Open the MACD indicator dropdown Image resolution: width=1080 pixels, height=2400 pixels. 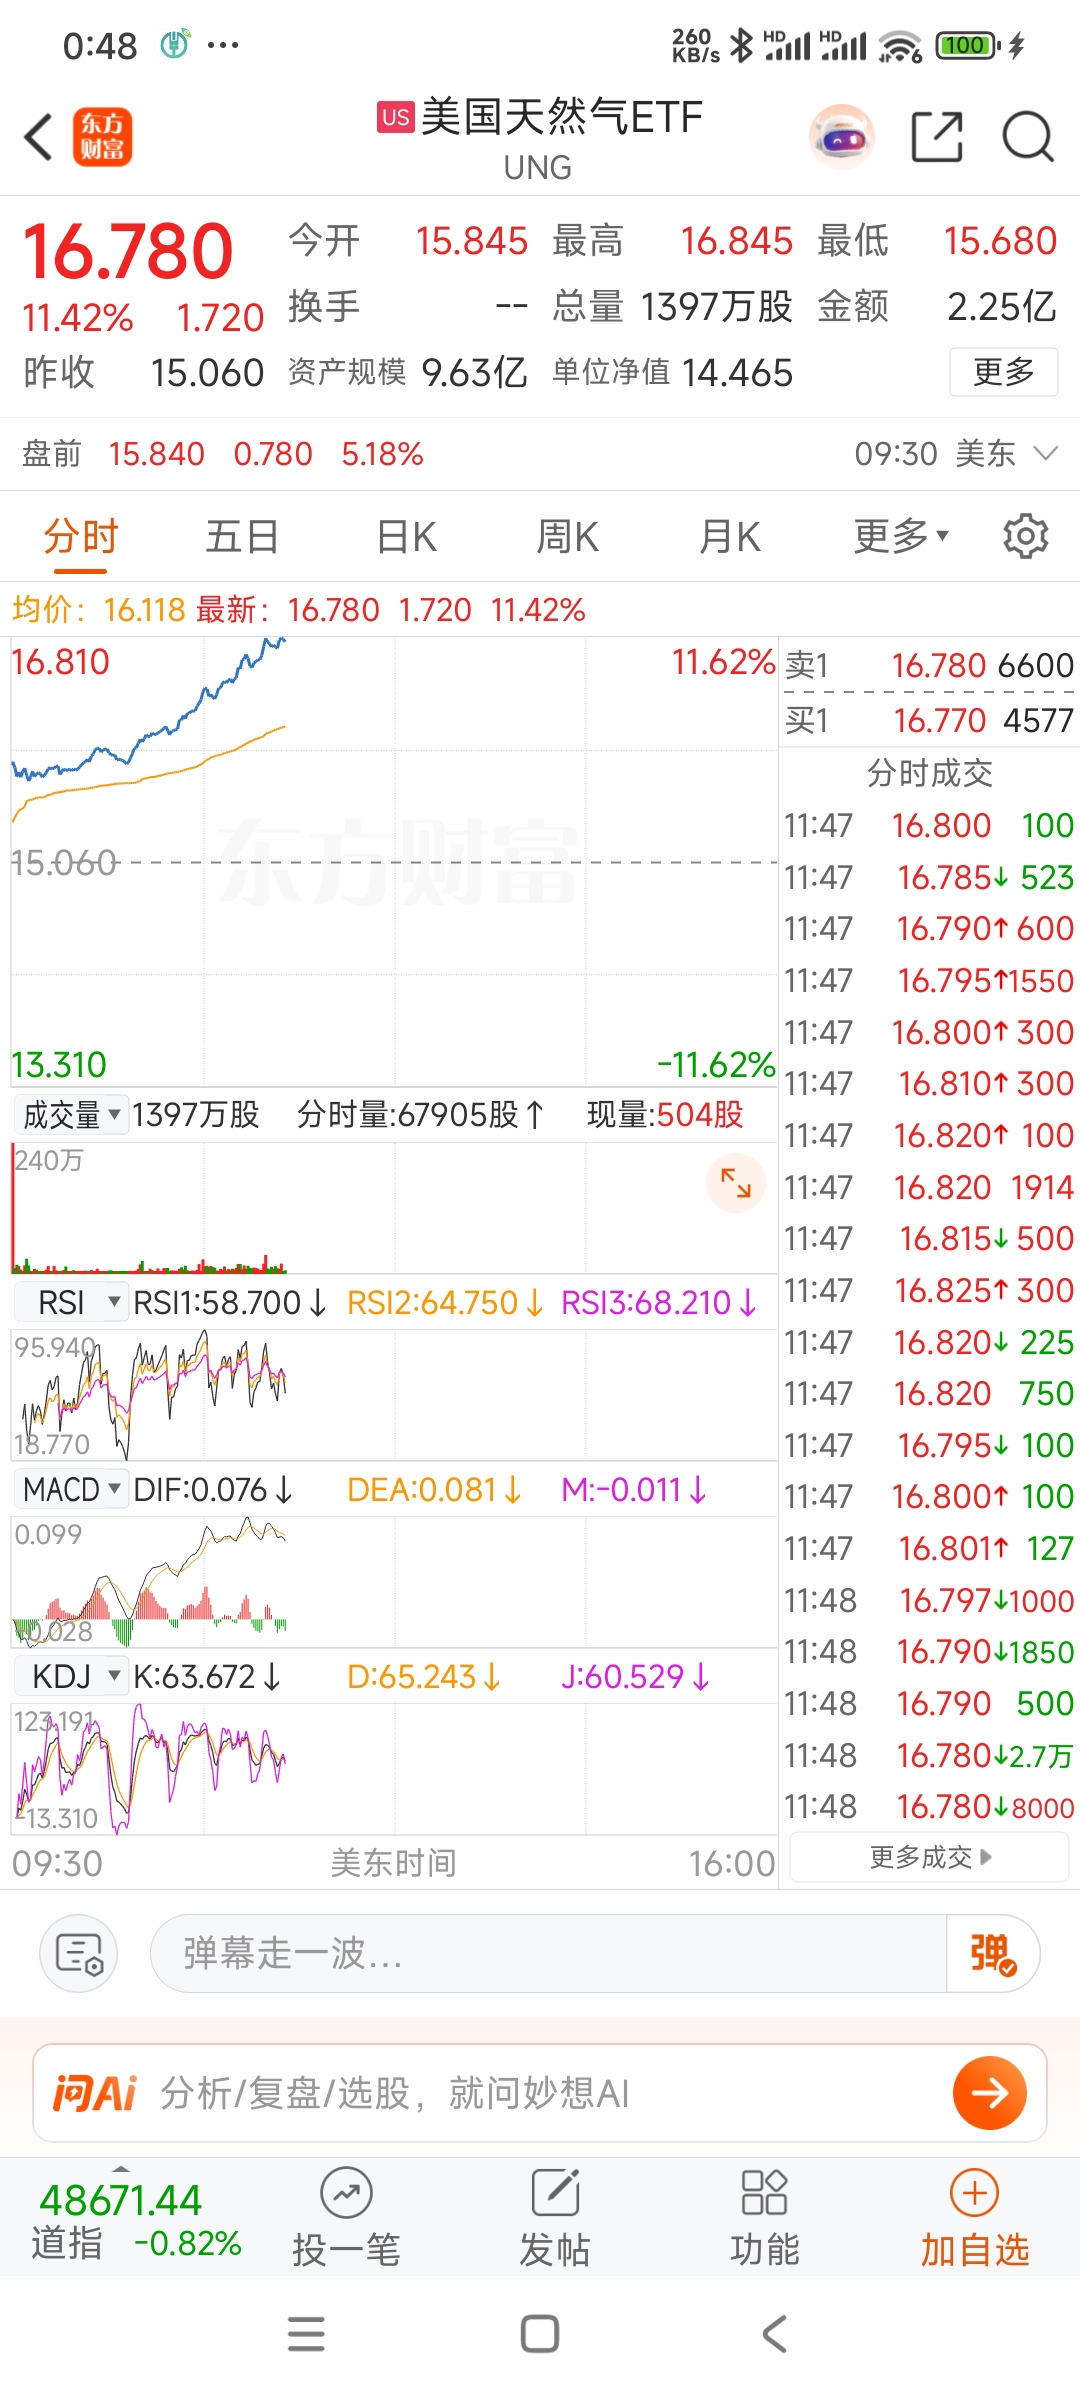tap(71, 1489)
